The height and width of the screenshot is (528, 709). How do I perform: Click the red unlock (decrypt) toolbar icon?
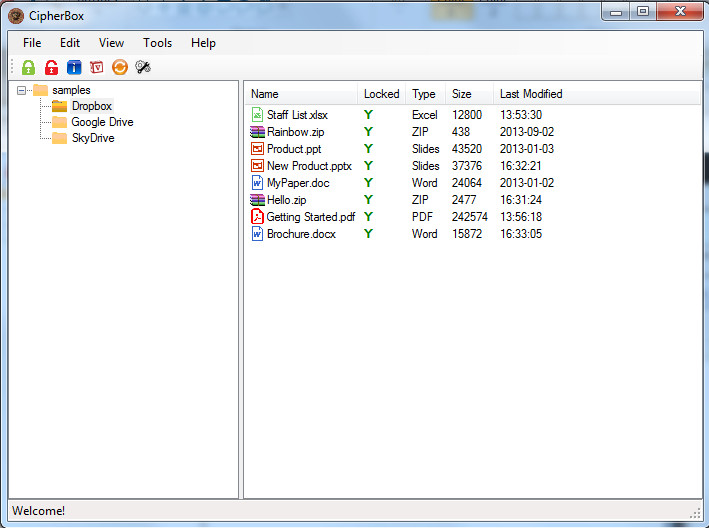click(x=51, y=68)
